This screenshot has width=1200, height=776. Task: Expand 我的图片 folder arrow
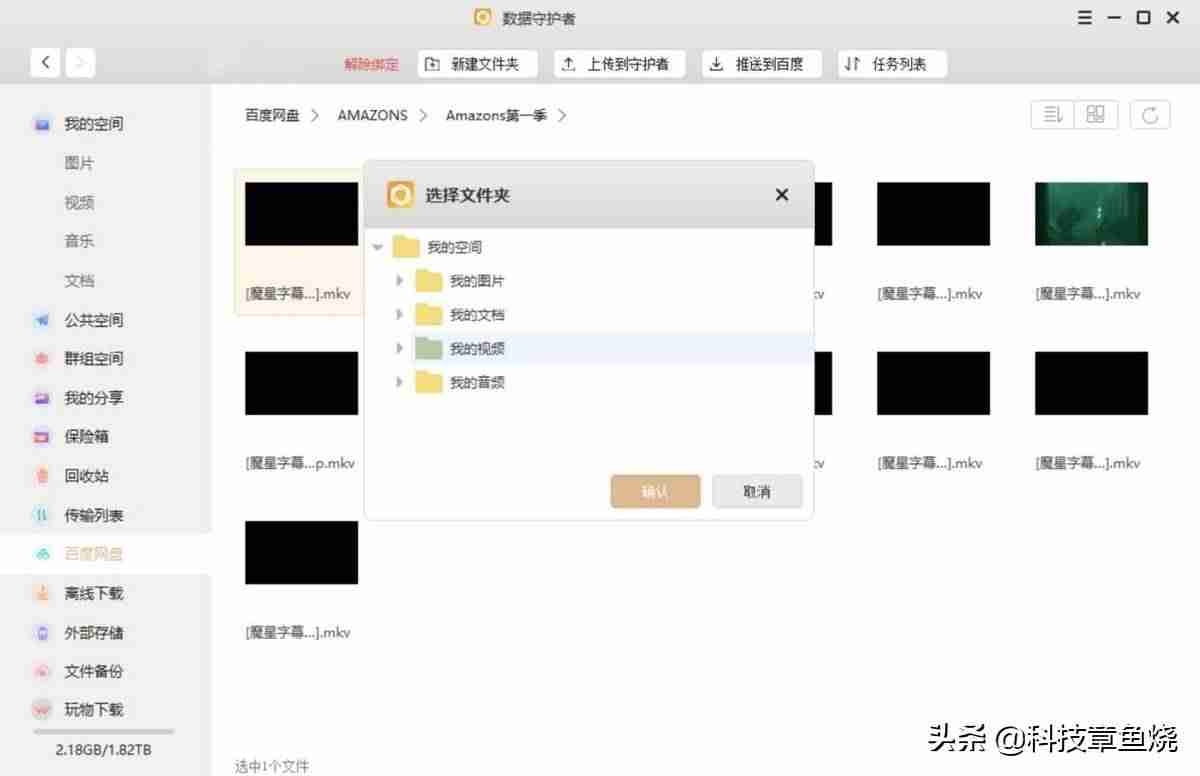point(400,281)
